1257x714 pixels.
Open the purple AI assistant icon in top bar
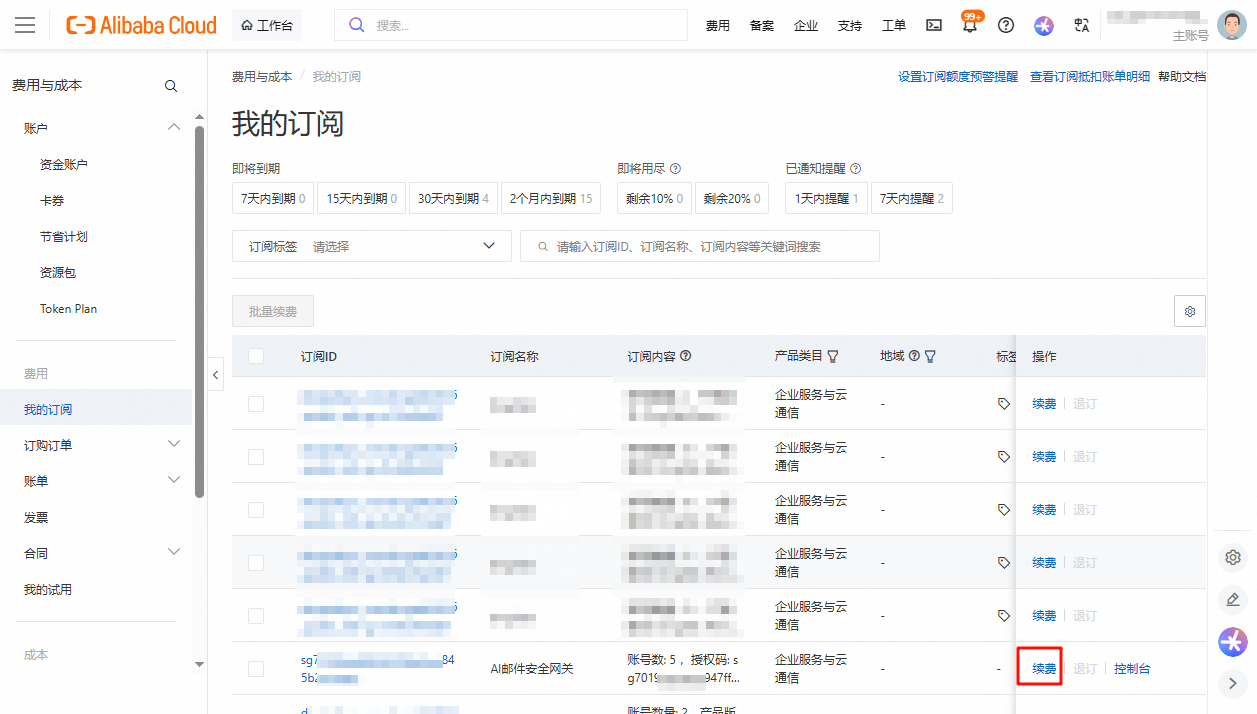coord(1044,26)
